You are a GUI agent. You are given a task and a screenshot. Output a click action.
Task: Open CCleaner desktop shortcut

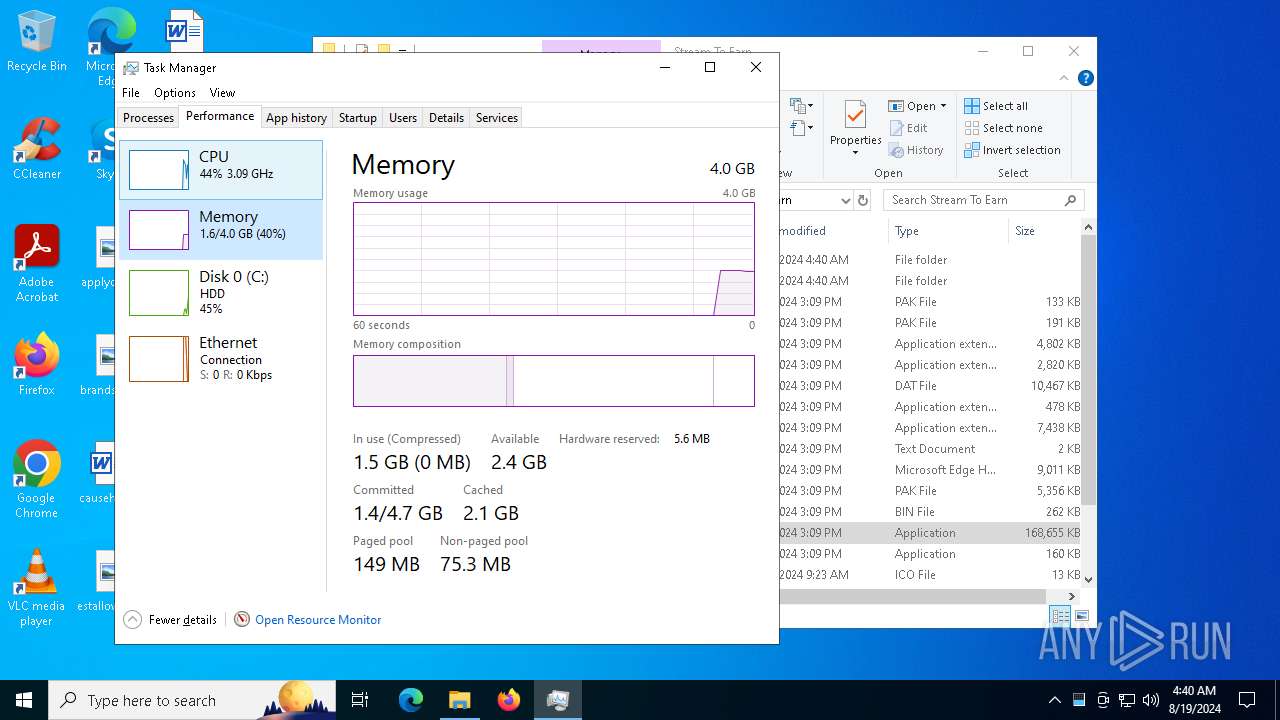tap(37, 149)
